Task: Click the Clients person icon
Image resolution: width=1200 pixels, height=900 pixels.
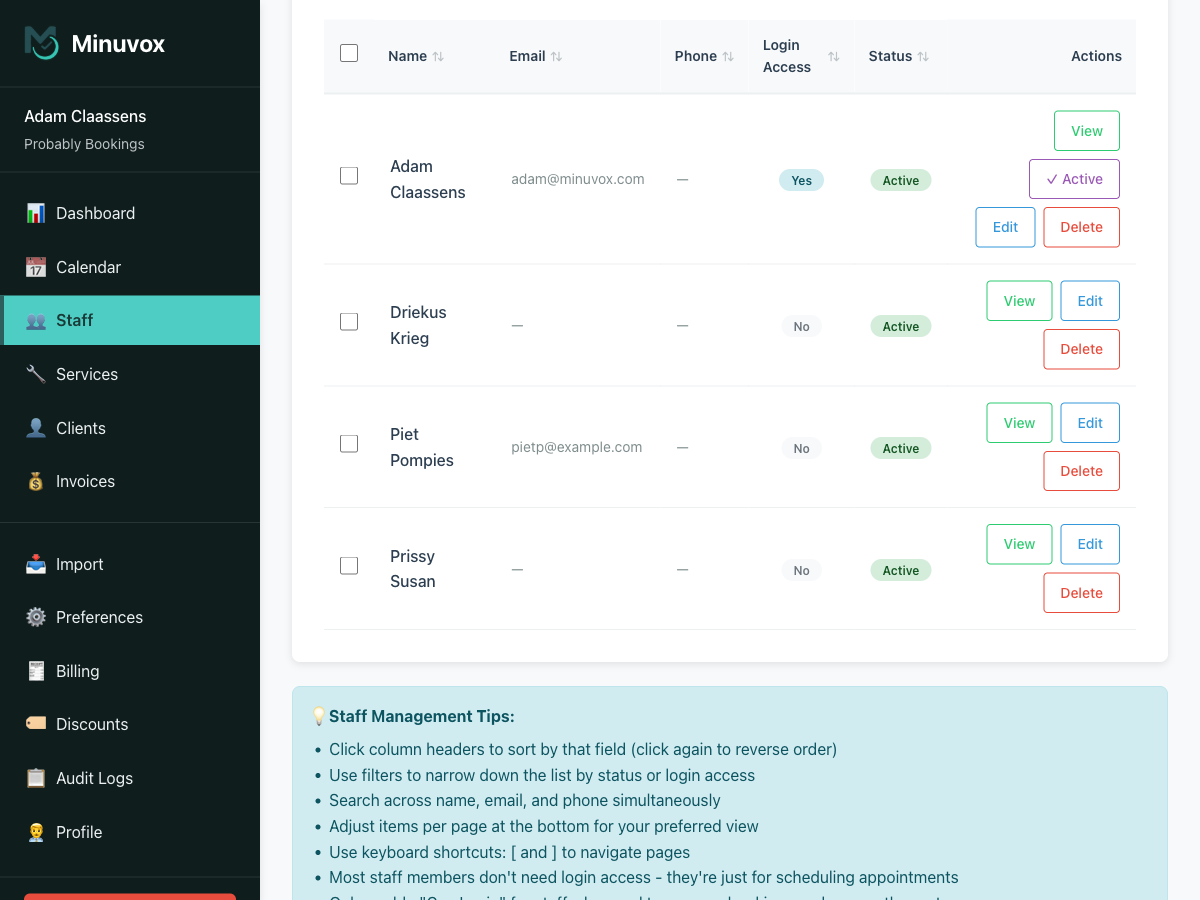Action: click(x=36, y=428)
